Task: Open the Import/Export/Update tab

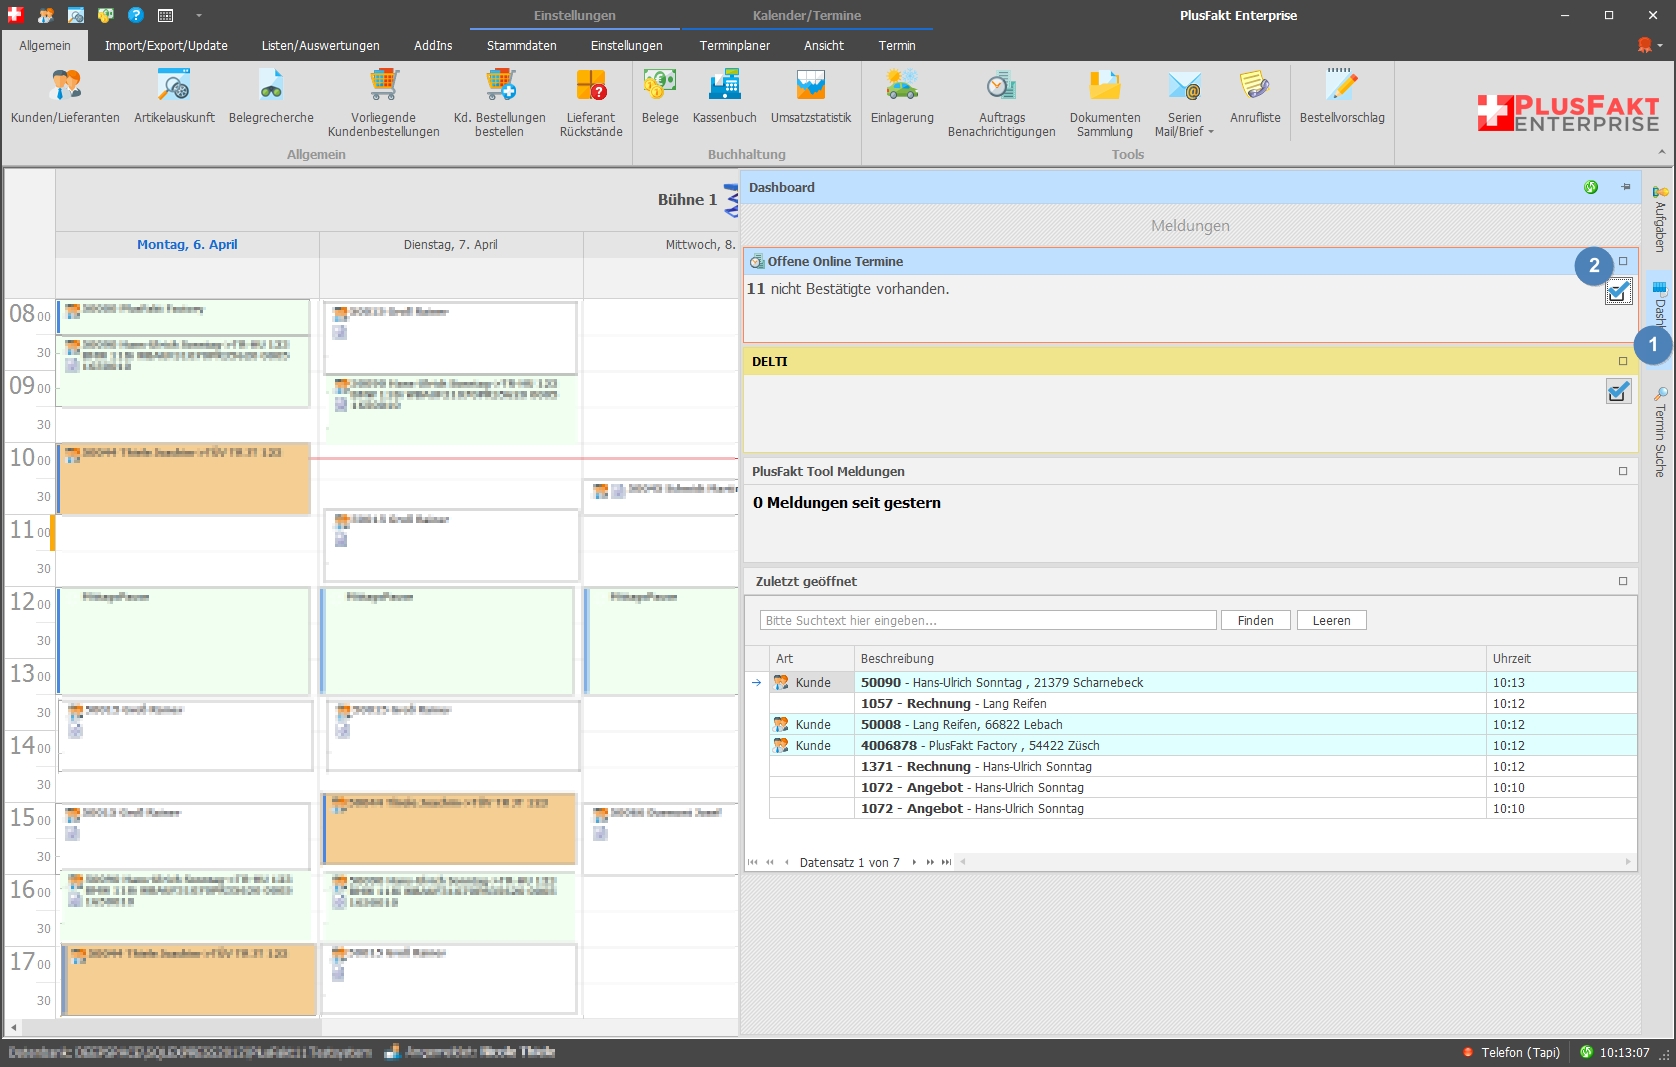Action: [x=166, y=45]
